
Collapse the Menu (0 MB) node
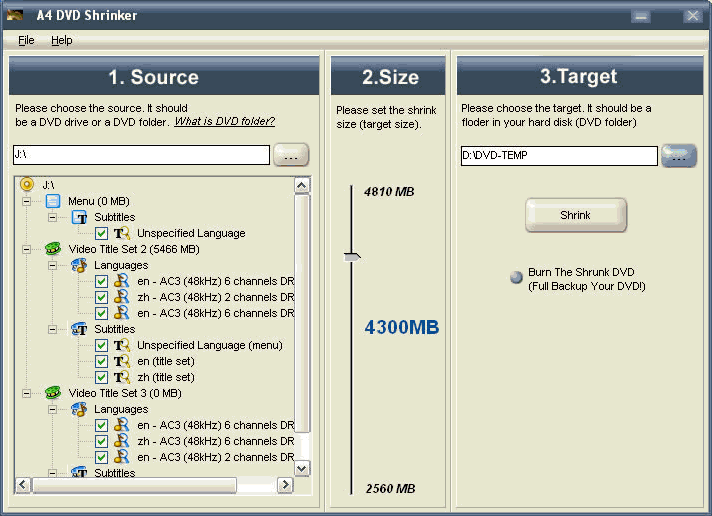26,201
